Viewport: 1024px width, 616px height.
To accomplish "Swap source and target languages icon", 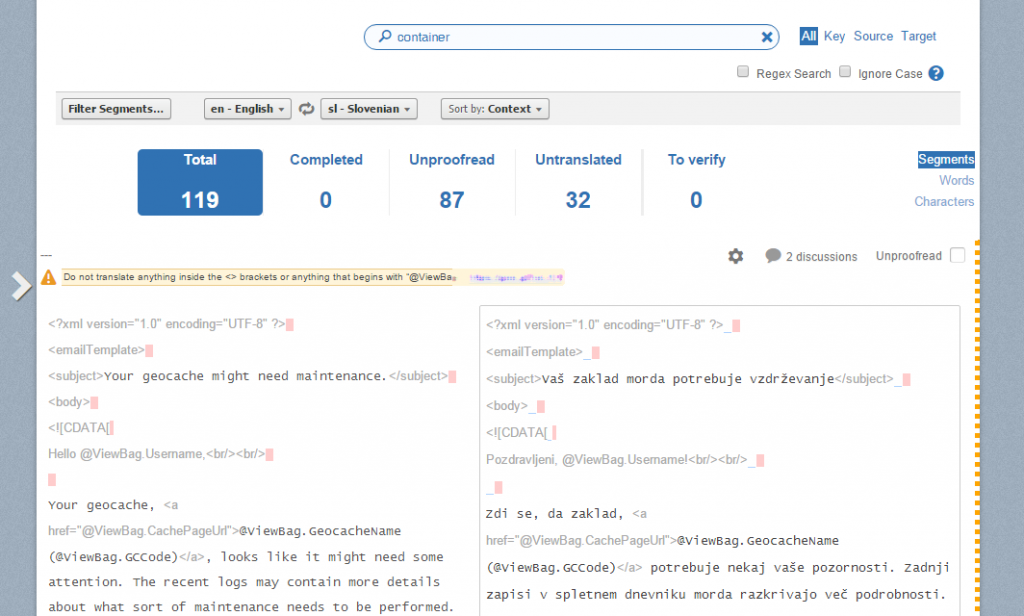I will tap(306, 109).
